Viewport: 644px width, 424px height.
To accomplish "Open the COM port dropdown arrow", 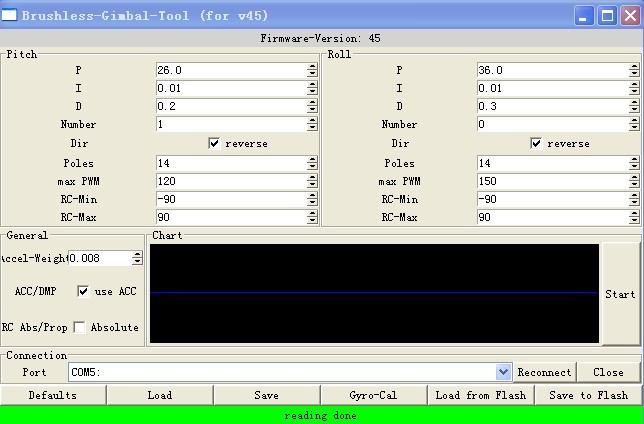I will click(504, 372).
